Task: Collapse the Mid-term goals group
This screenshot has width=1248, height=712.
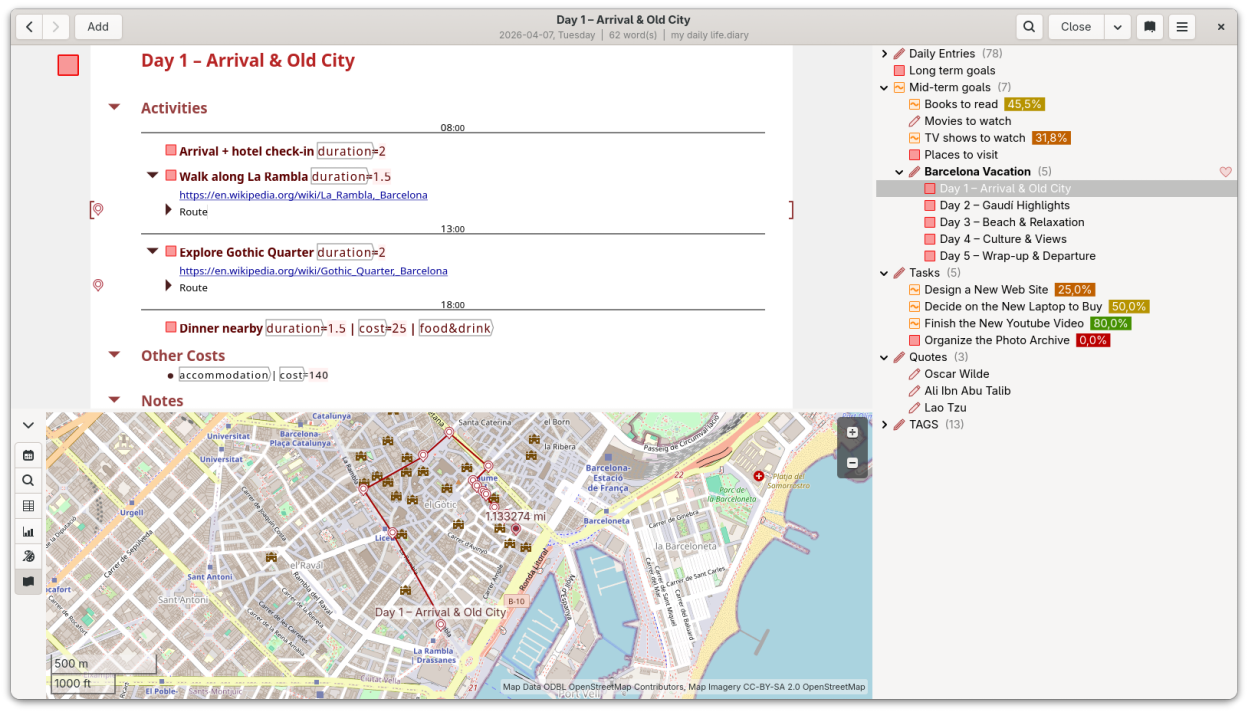Action: (885, 88)
